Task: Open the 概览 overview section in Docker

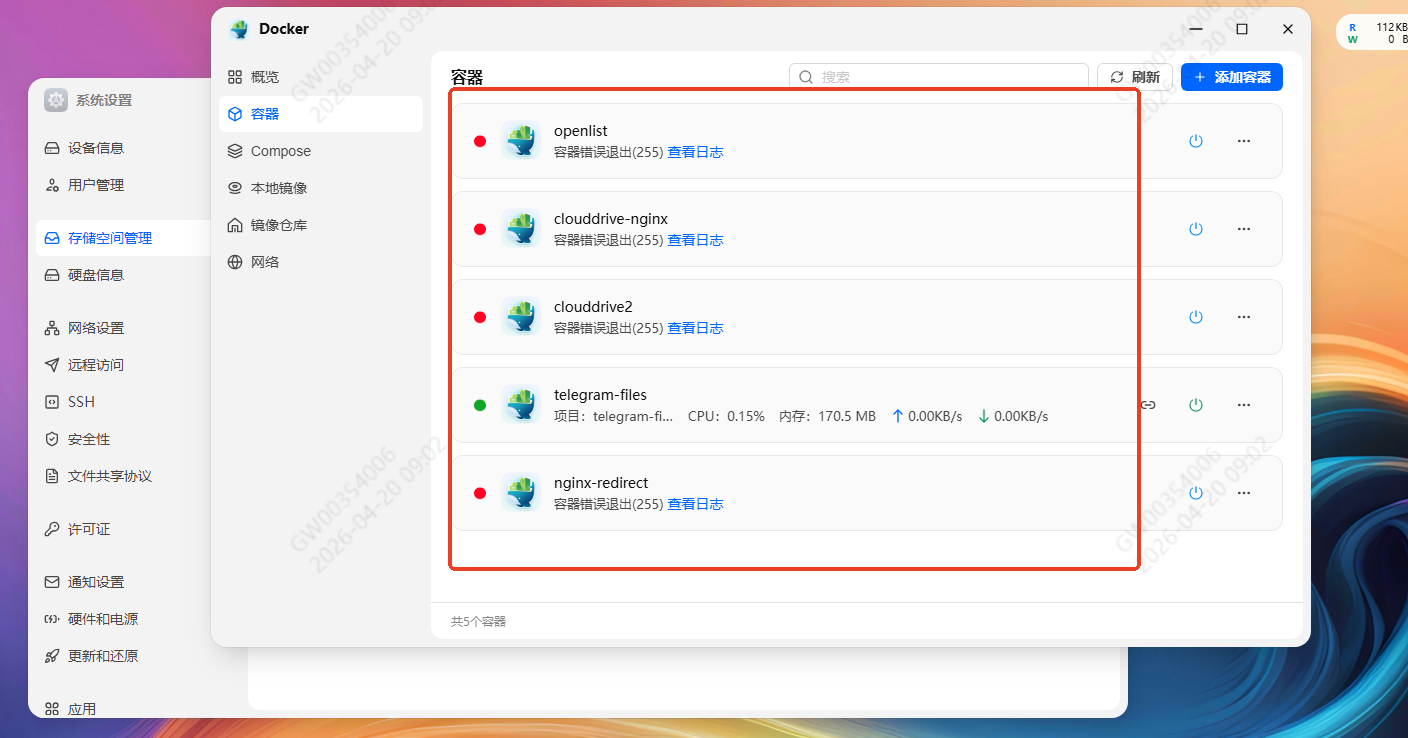Action: [321, 77]
